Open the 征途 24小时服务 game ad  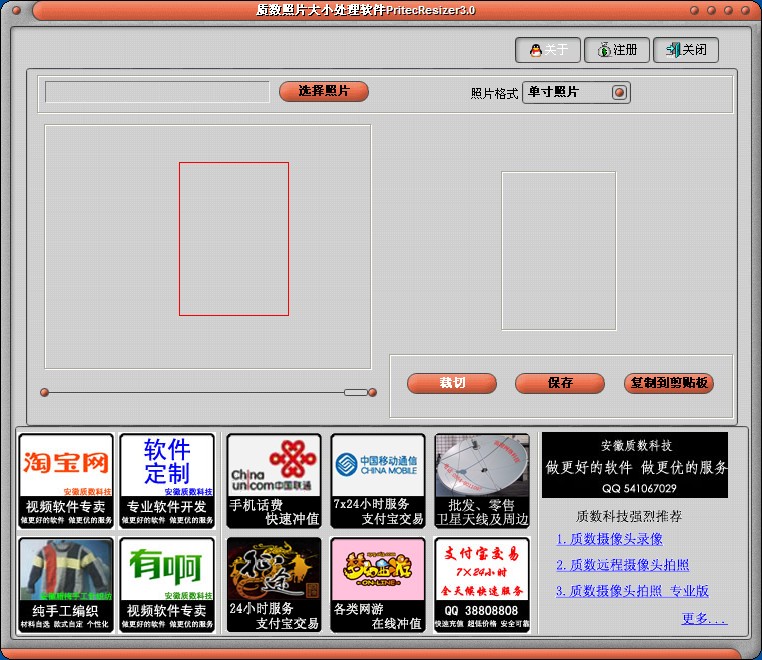pyautogui.click(x=274, y=585)
